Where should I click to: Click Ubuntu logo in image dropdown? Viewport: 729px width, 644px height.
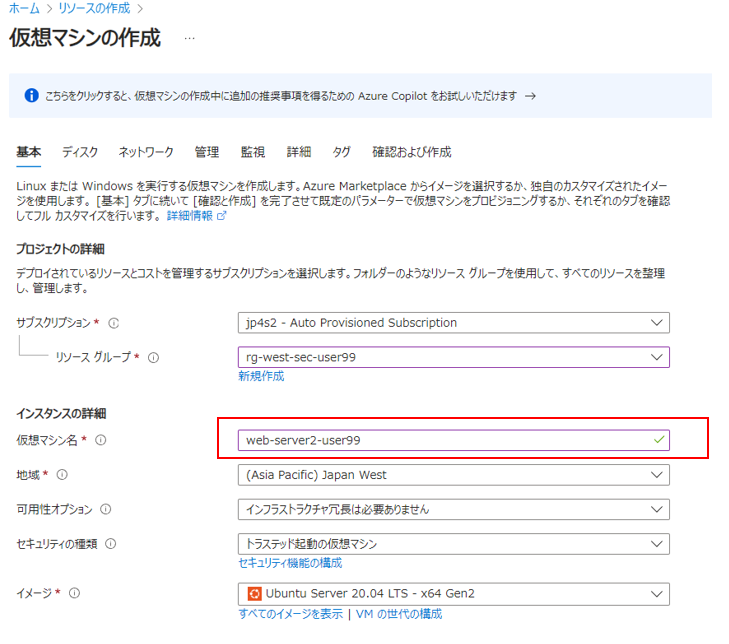tap(254, 594)
